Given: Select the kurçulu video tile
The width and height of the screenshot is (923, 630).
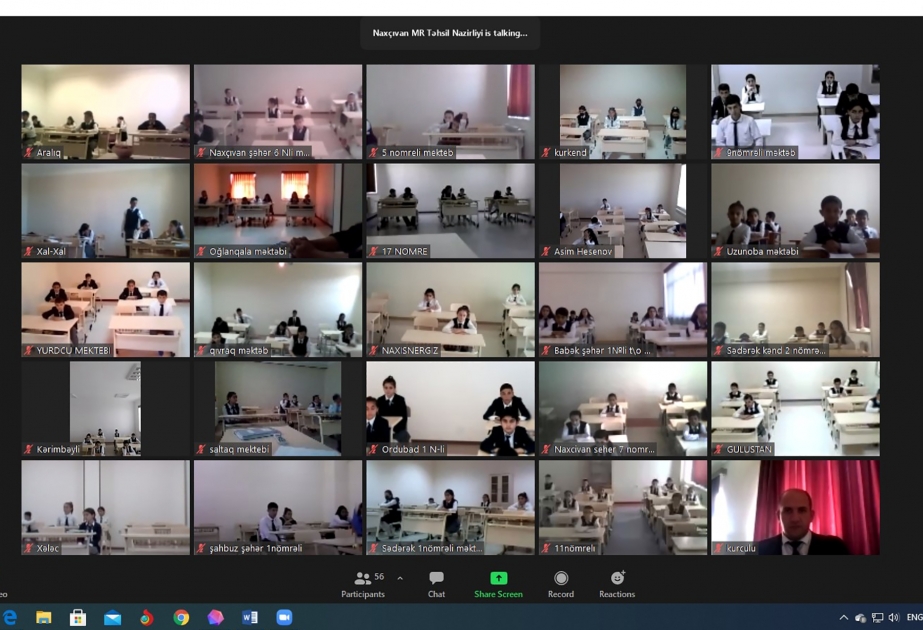Looking at the screenshot, I should (795, 508).
